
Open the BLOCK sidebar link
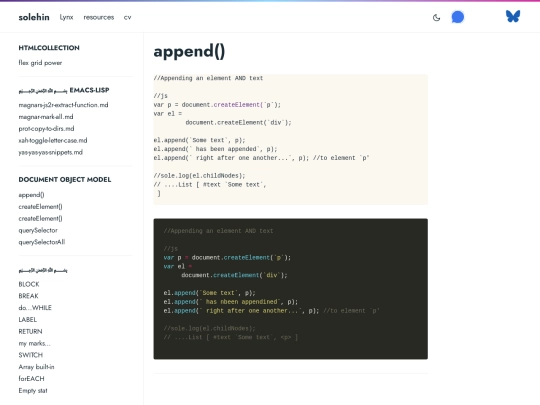[29, 284]
